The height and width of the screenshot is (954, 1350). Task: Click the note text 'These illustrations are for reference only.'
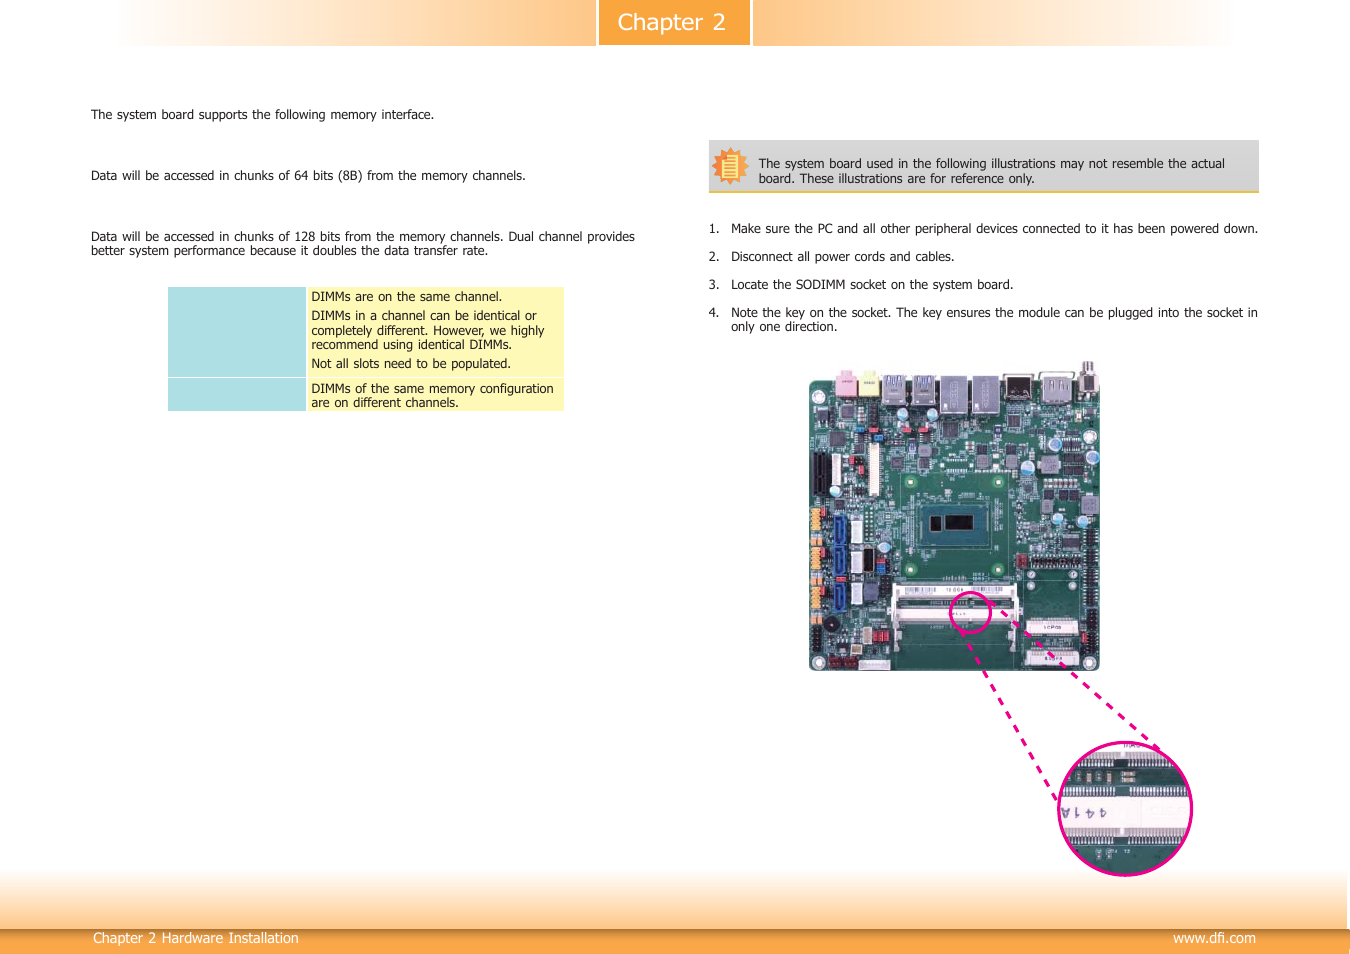click(x=917, y=179)
